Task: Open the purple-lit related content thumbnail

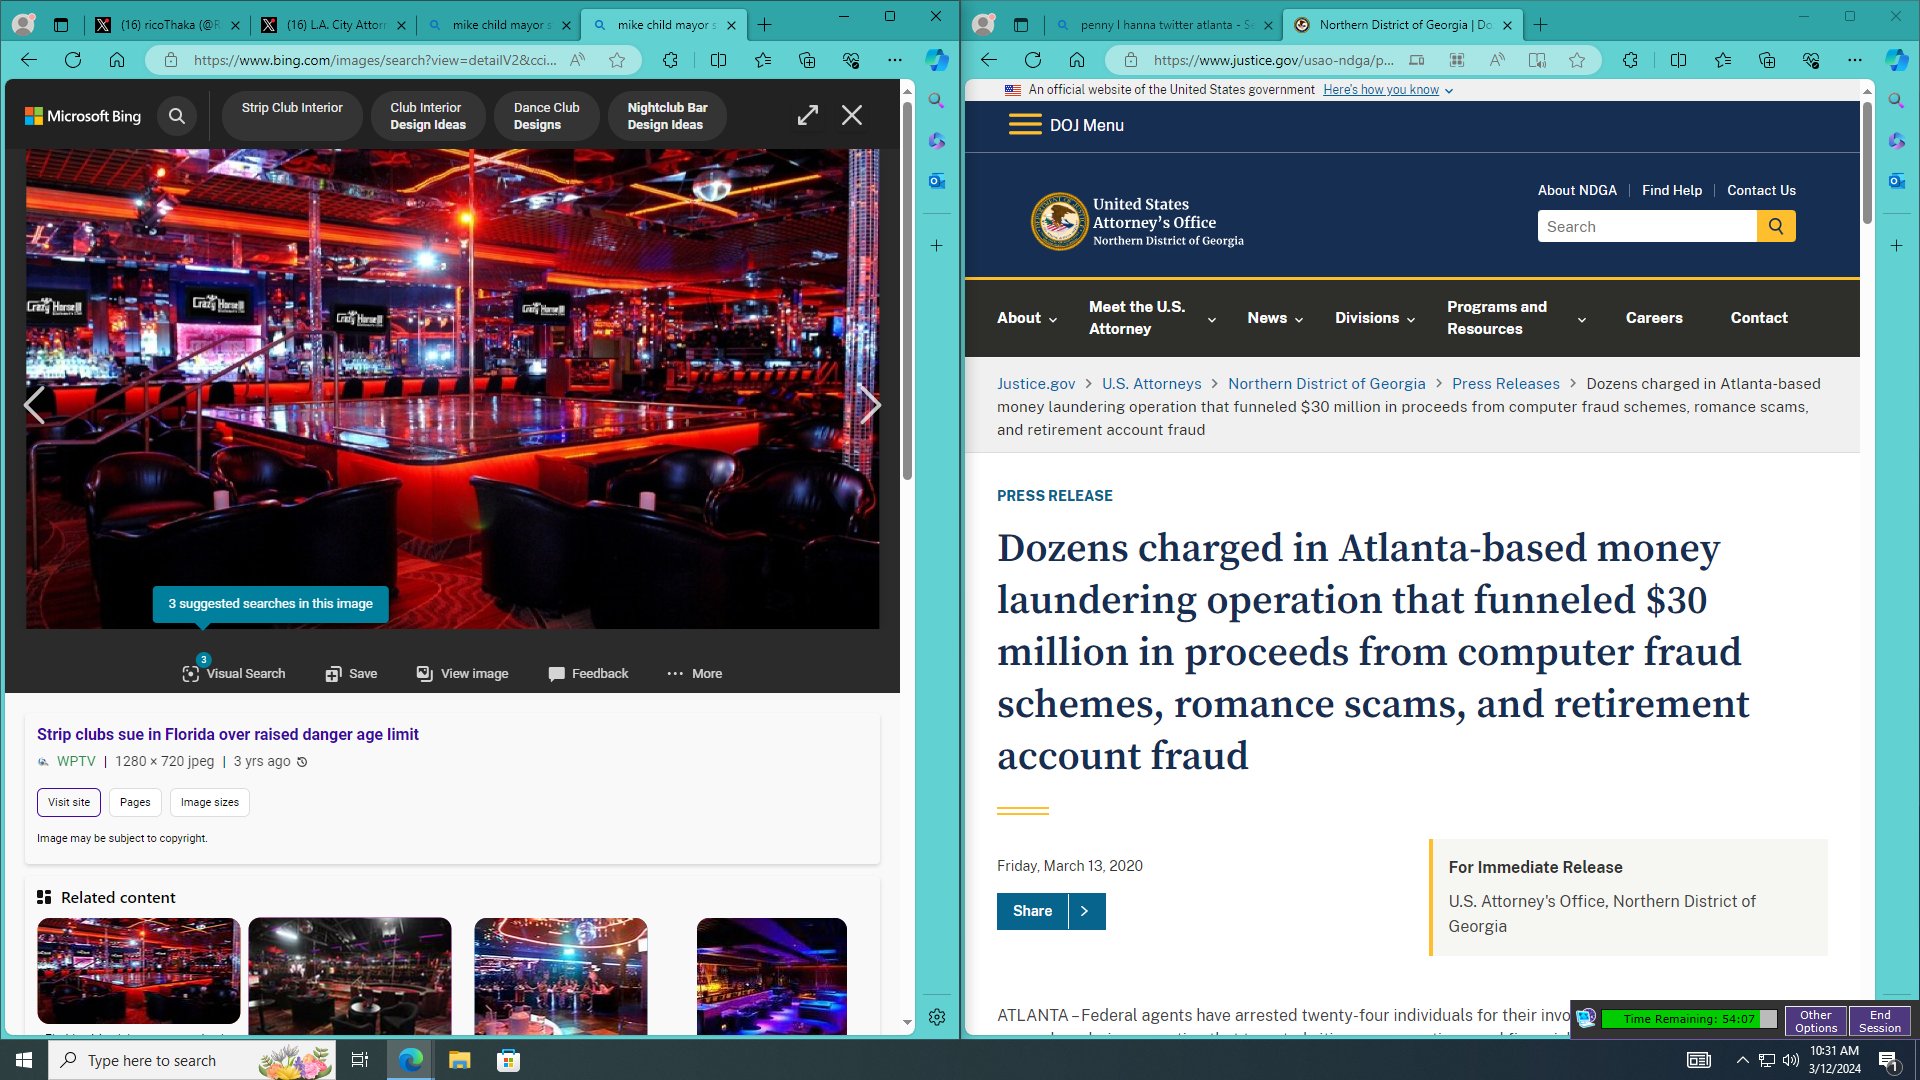Action: point(772,976)
